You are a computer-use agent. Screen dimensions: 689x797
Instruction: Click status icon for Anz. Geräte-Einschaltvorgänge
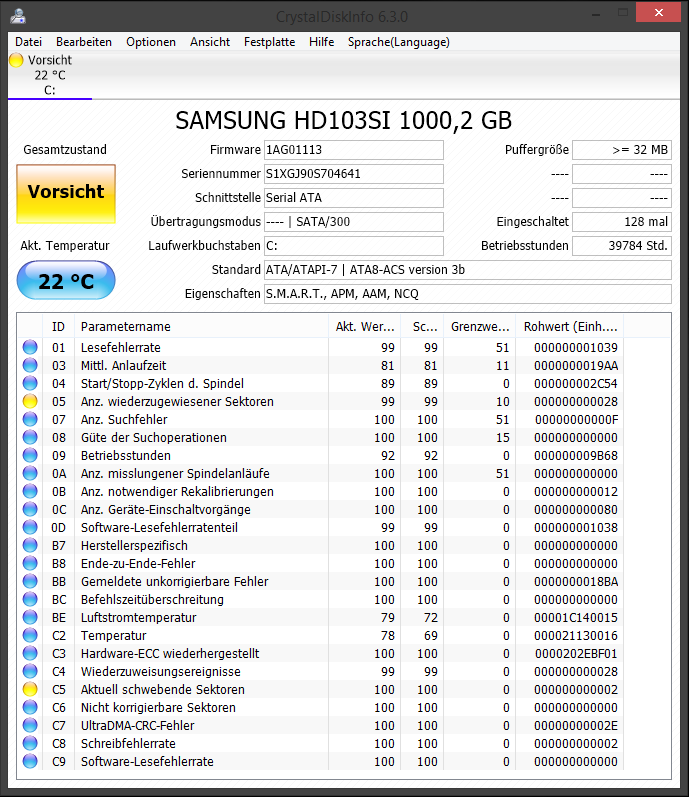pyautogui.click(x=30, y=509)
